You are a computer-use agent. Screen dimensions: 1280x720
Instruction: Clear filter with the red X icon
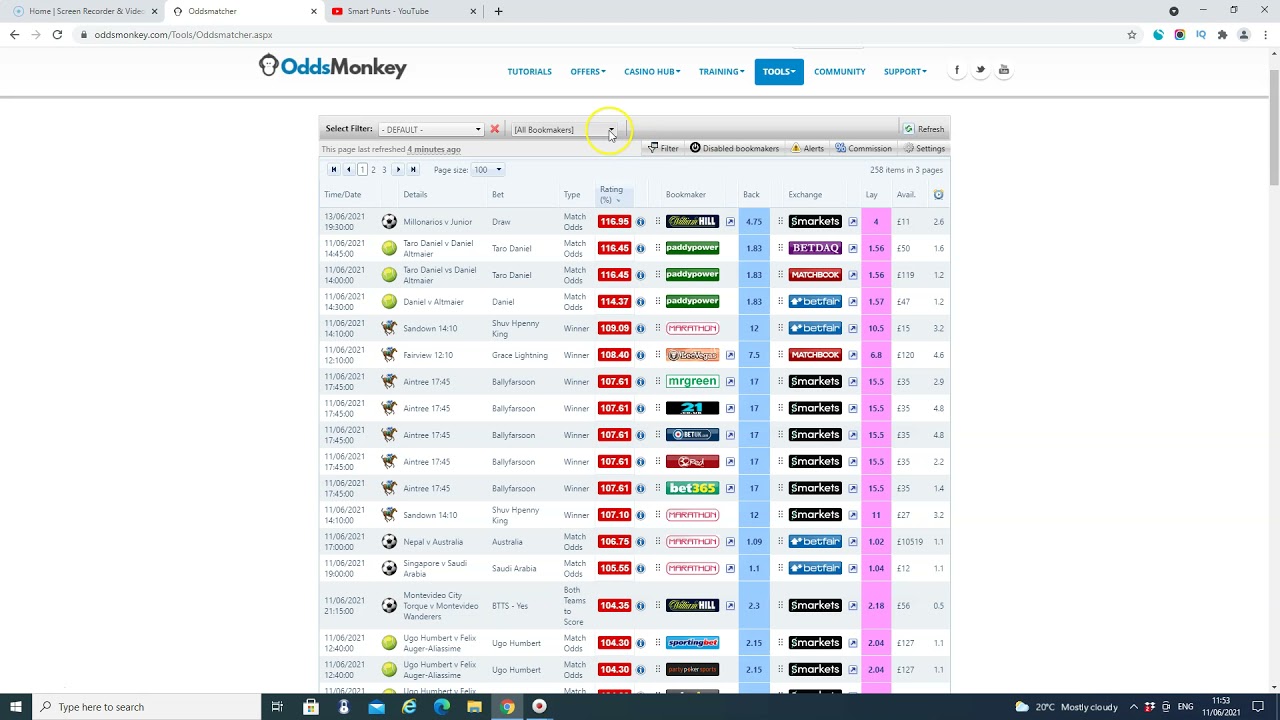(494, 129)
